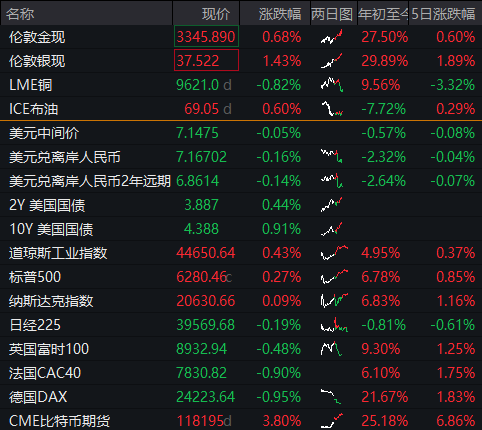
Task: Select the 美元兑离岸人民币2年远期 row name
Action: [x=90, y=181]
